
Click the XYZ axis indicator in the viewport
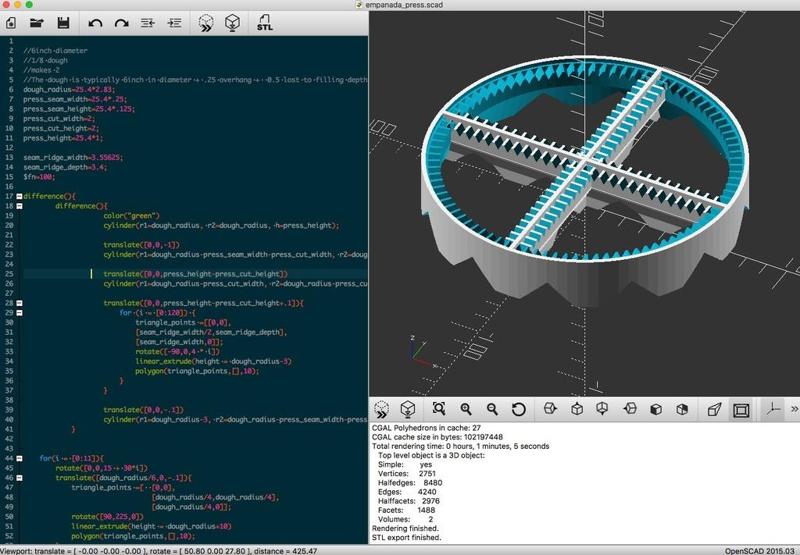tap(422, 354)
